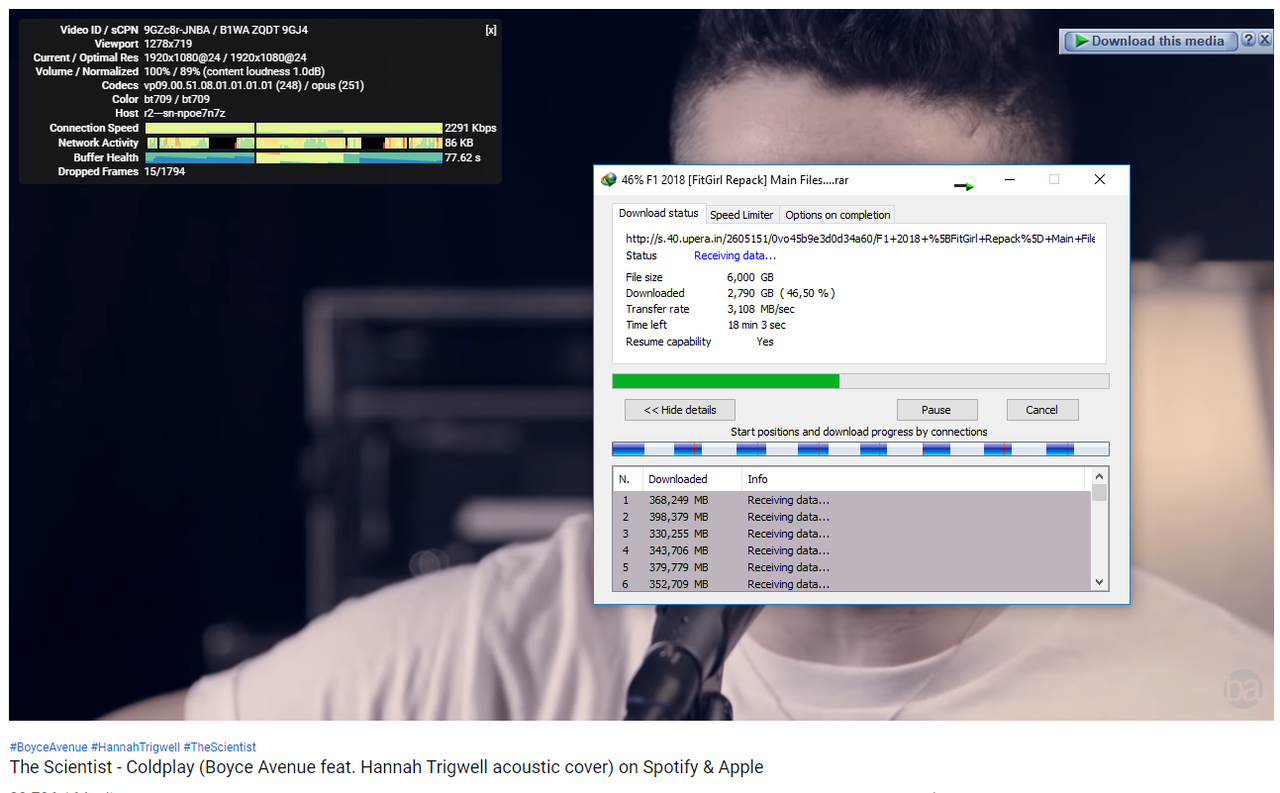Image resolution: width=1280 pixels, height=793 pixels.
Task: Click The Scientist video title
Action: [386, 767]
